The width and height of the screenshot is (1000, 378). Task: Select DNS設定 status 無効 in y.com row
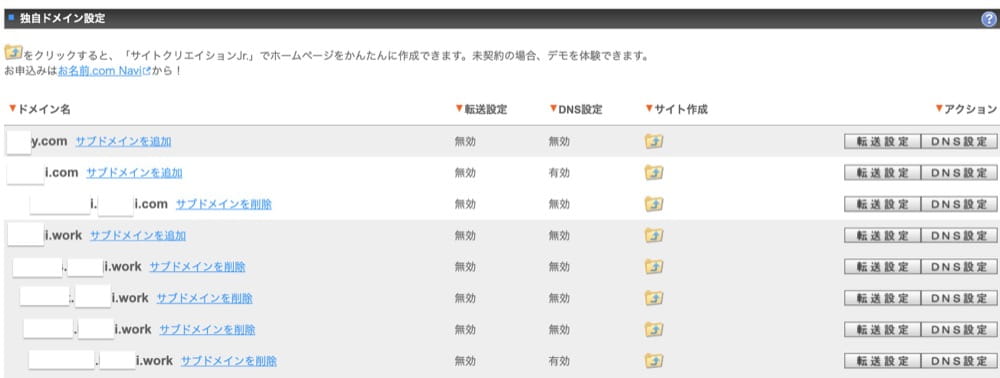tap(559, 142)
